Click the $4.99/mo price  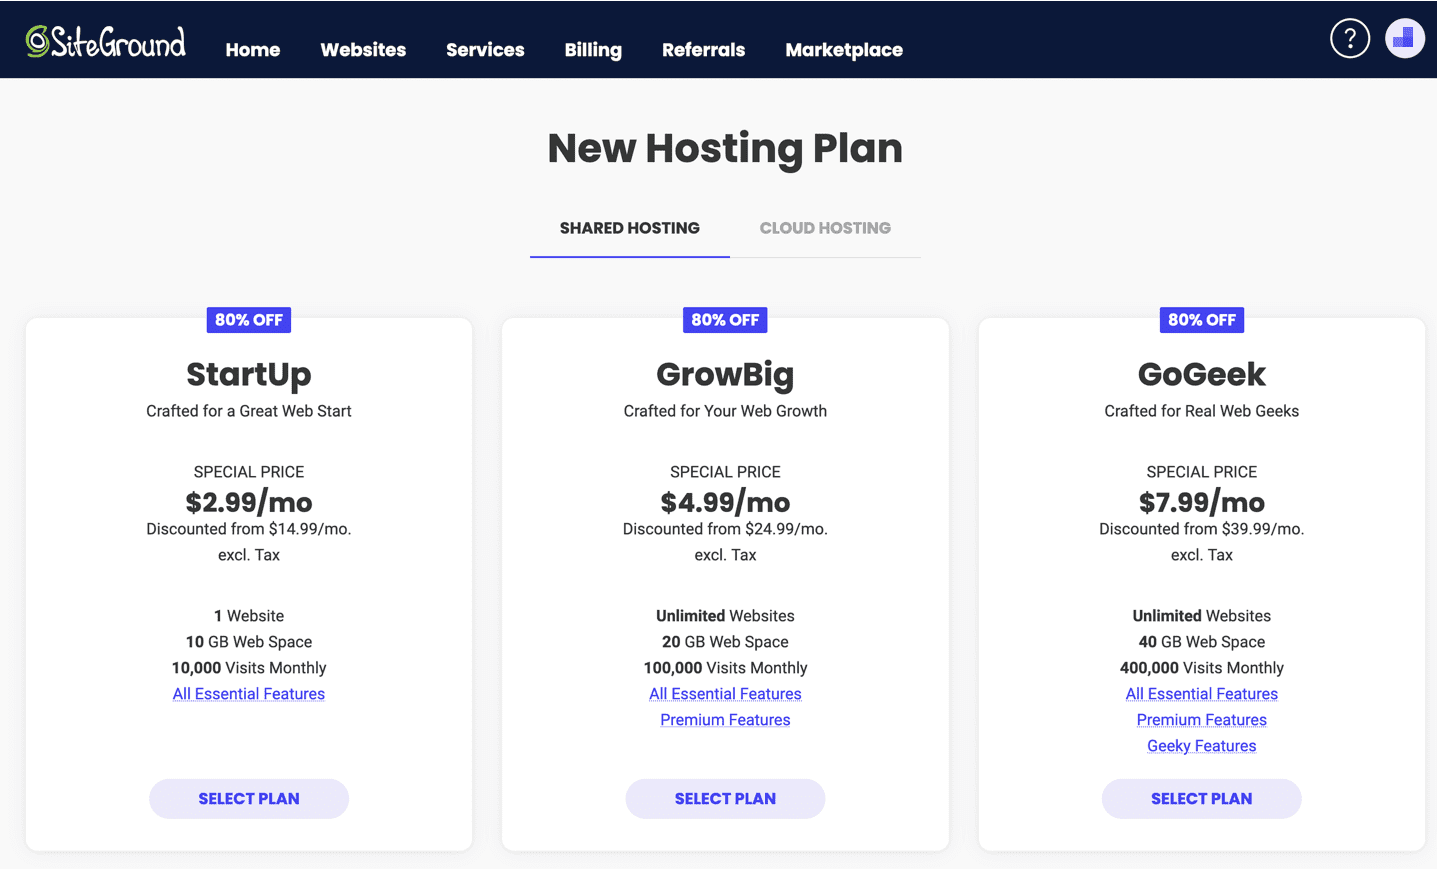(x=725, y=502)
